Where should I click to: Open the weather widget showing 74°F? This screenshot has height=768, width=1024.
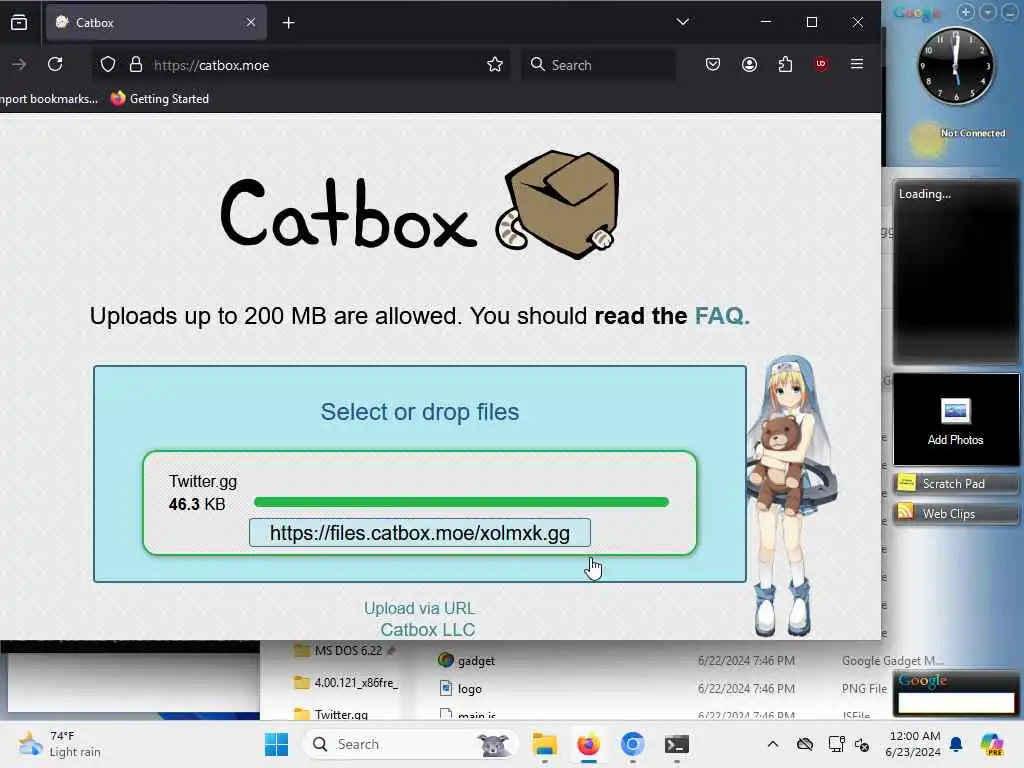pyautogui.click(x=60, y=744)
